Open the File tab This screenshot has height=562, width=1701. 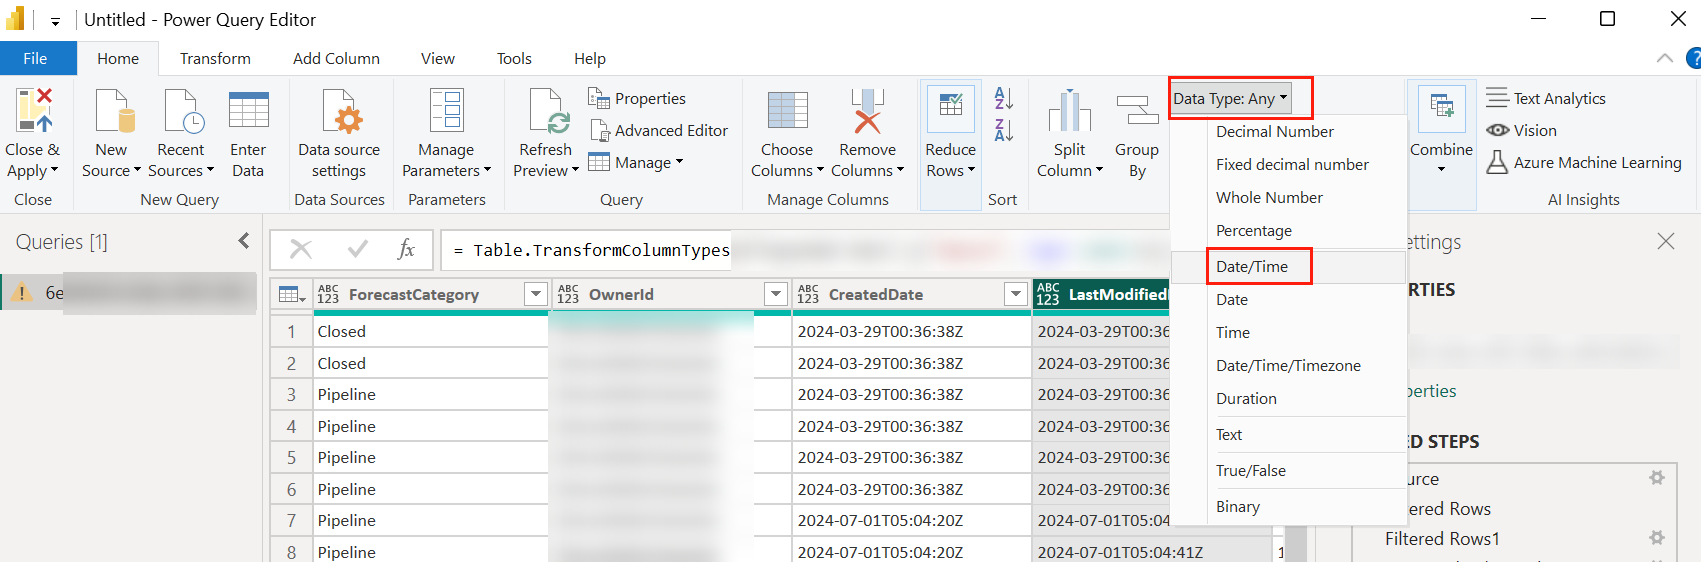coord(36,58)
